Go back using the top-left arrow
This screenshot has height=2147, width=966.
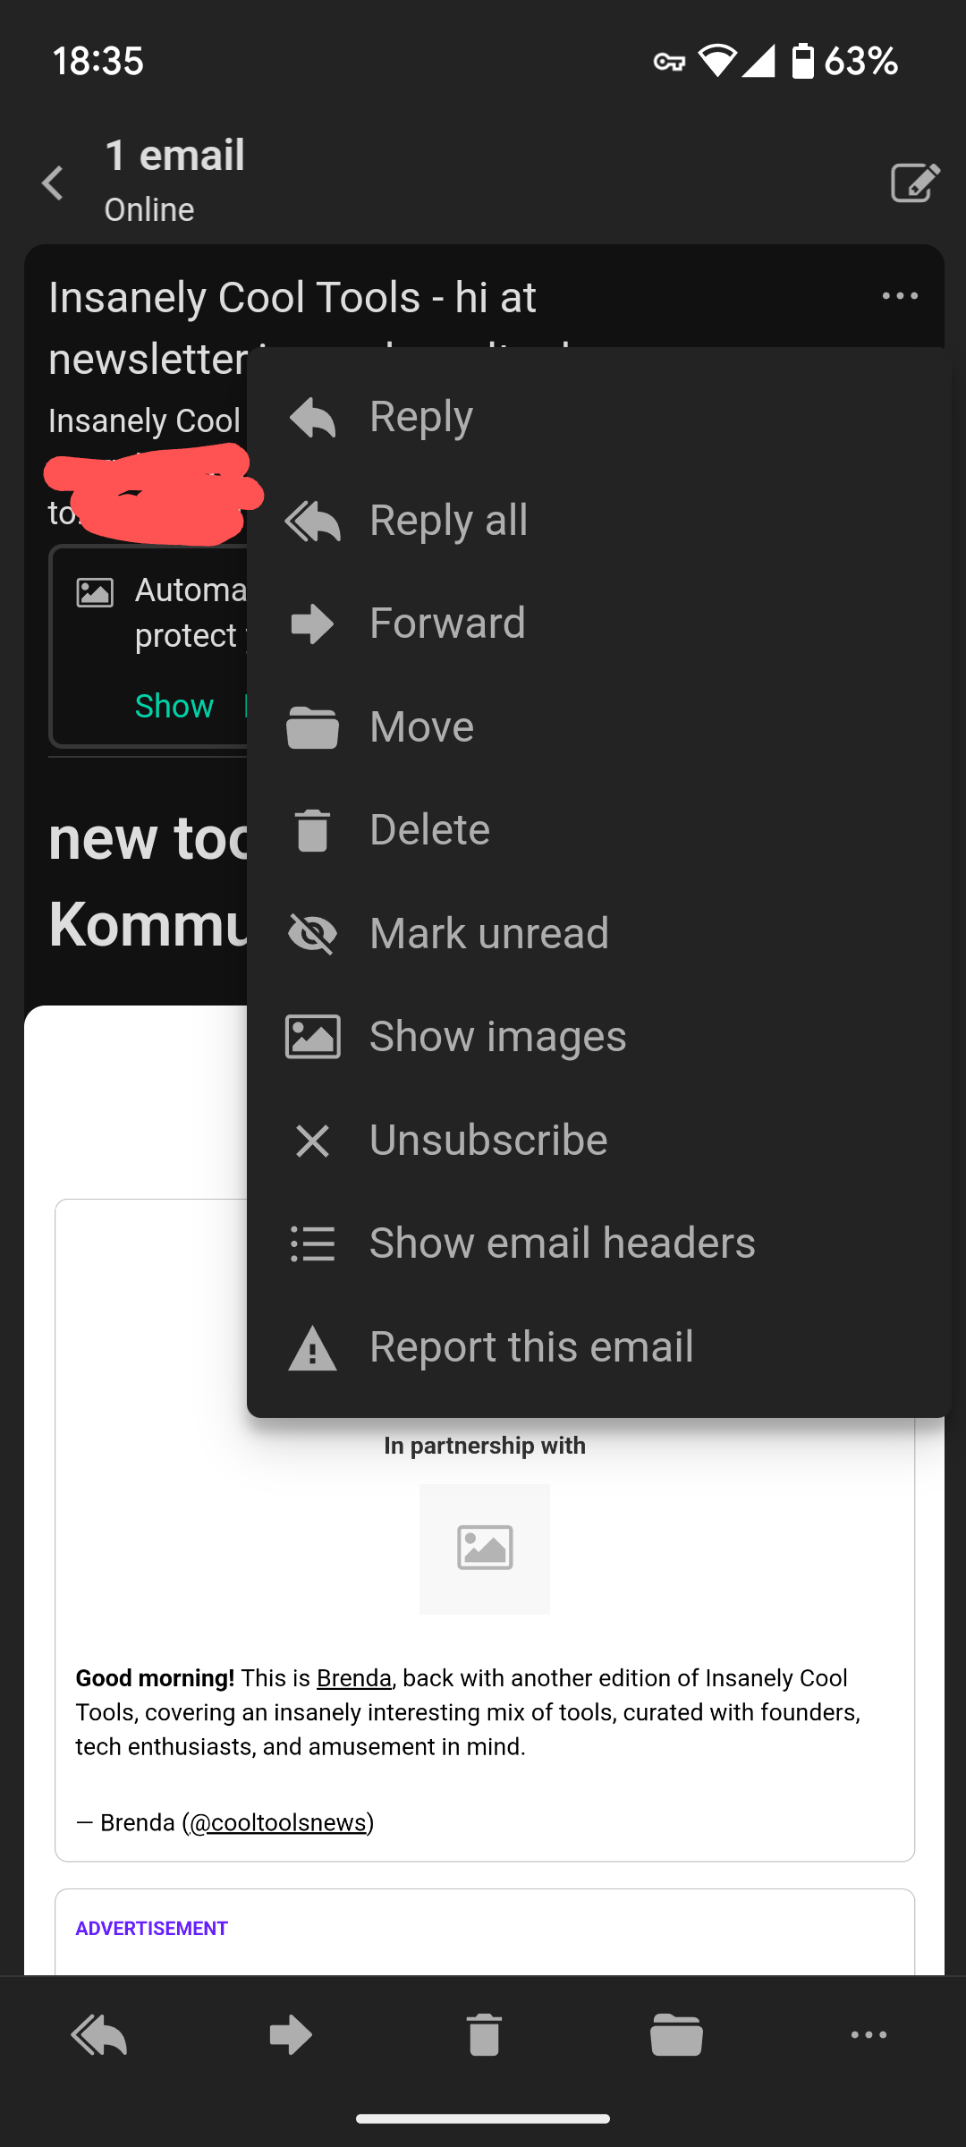click(x=53, y=183)
